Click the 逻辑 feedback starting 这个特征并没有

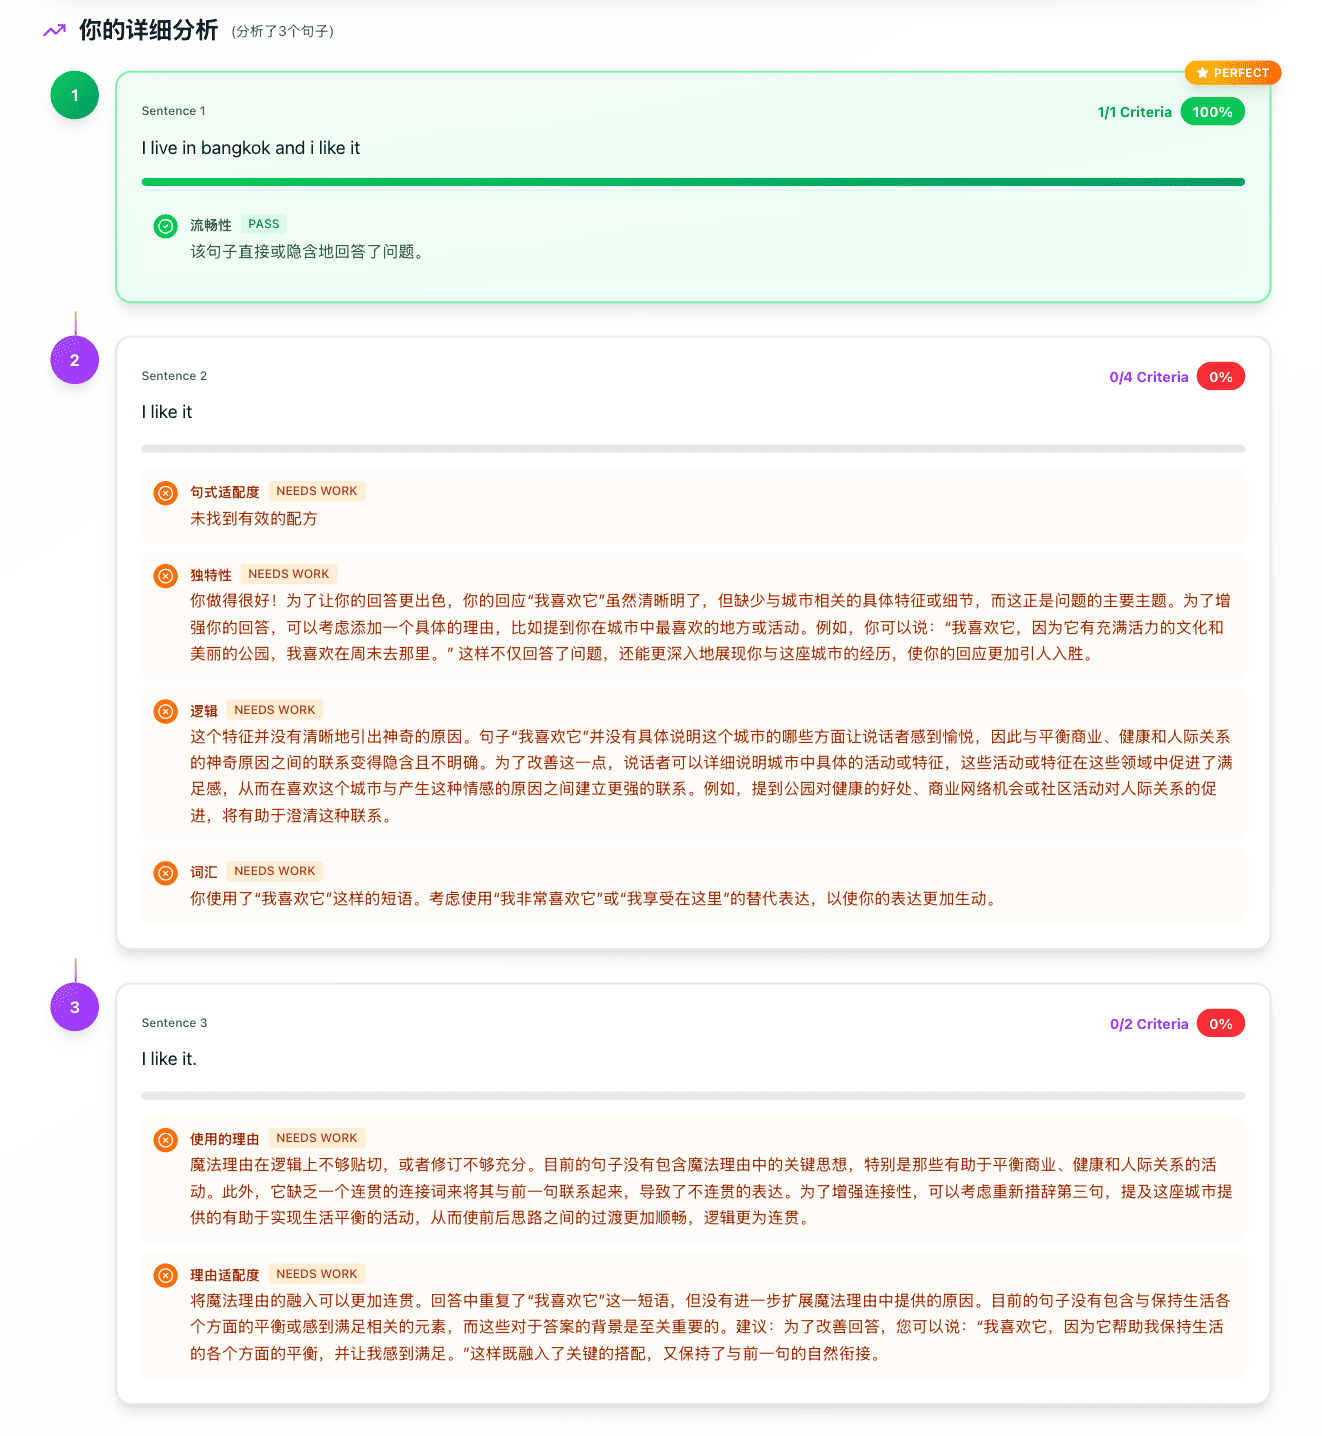pyautogui.click(x=711, y=776)
